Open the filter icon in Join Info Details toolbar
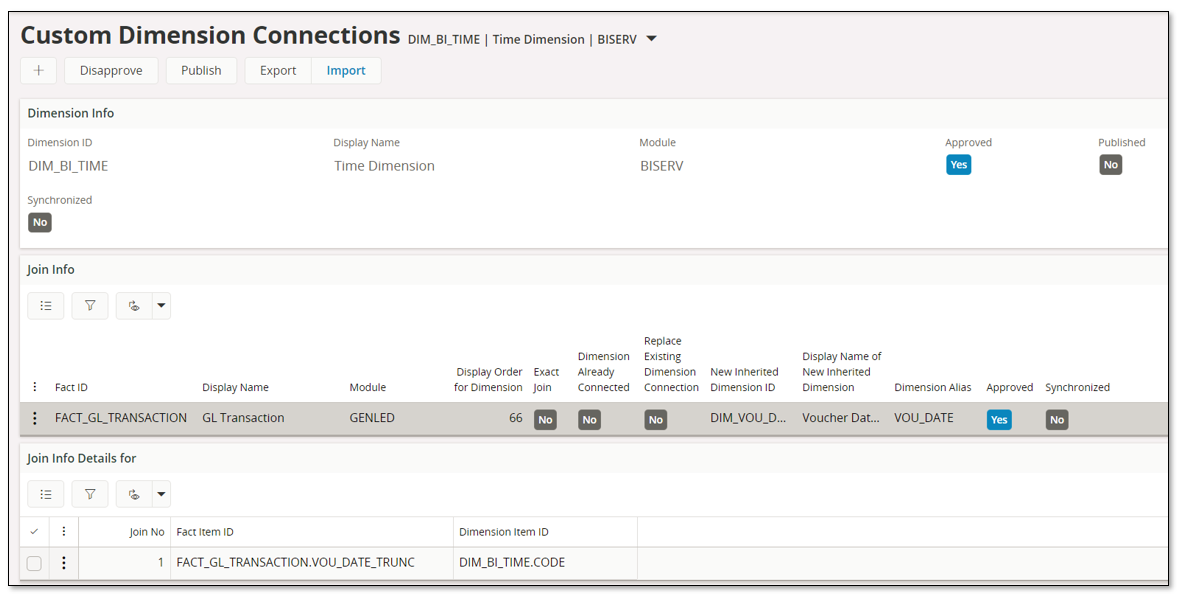 click(x=90, y=493)
